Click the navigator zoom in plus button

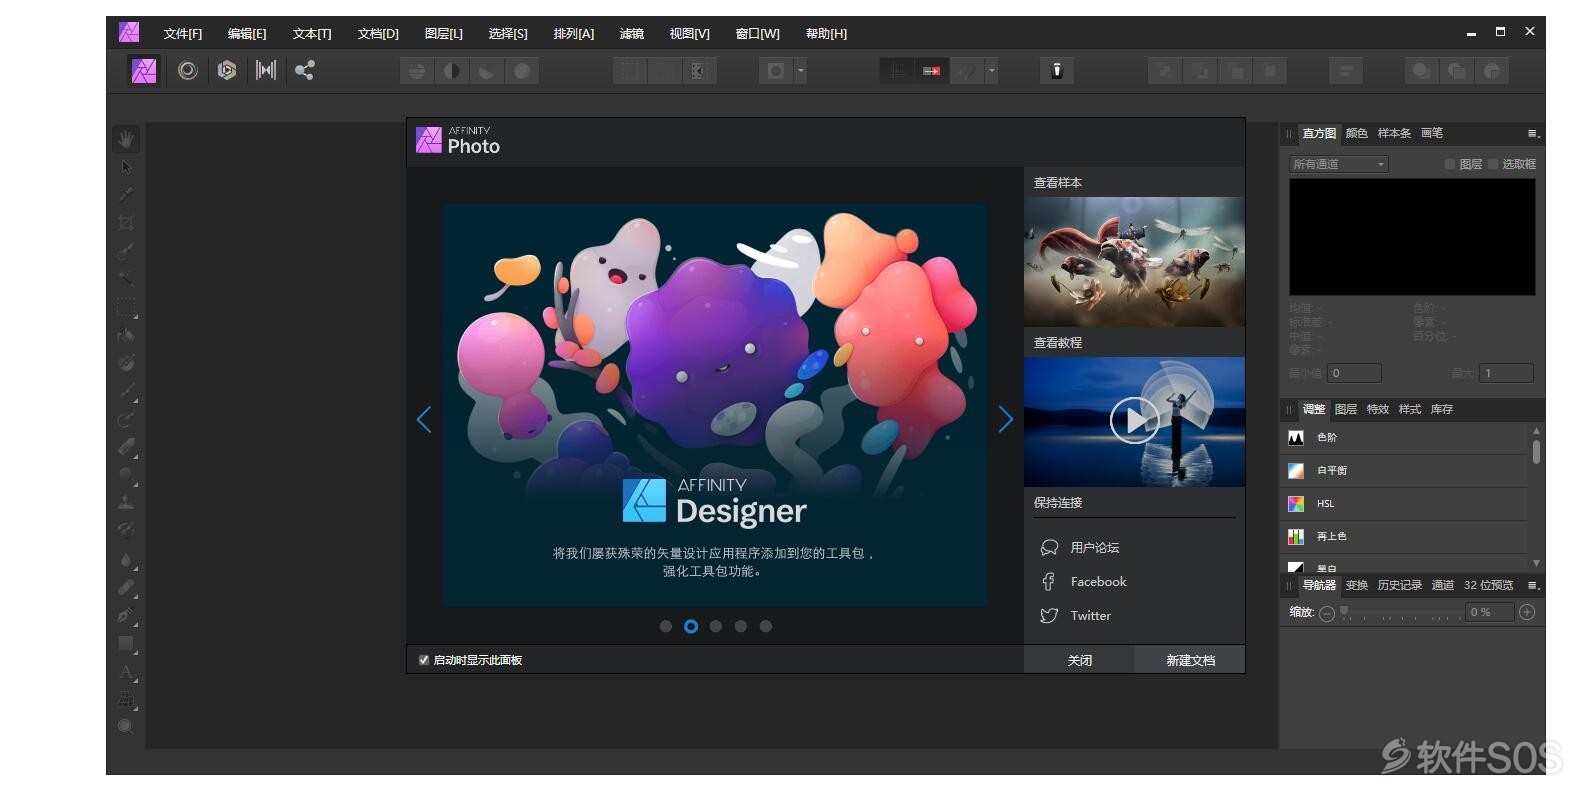pos(1527,612)
